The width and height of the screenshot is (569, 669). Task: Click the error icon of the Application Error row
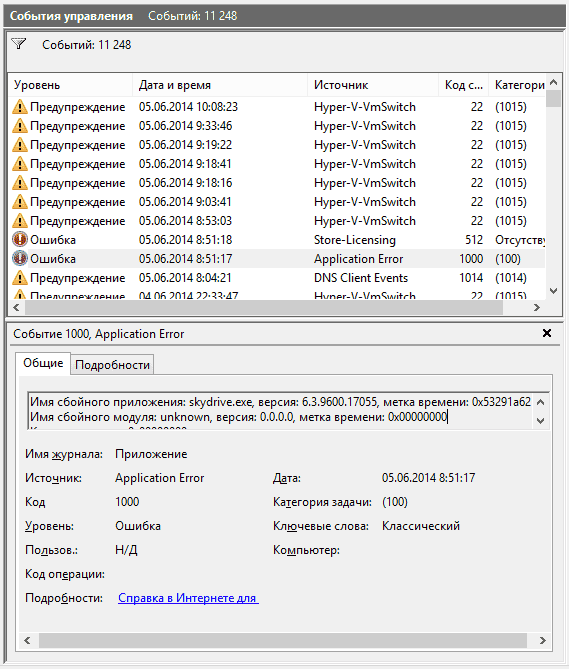pyautogui.click(x=20, y=259)
